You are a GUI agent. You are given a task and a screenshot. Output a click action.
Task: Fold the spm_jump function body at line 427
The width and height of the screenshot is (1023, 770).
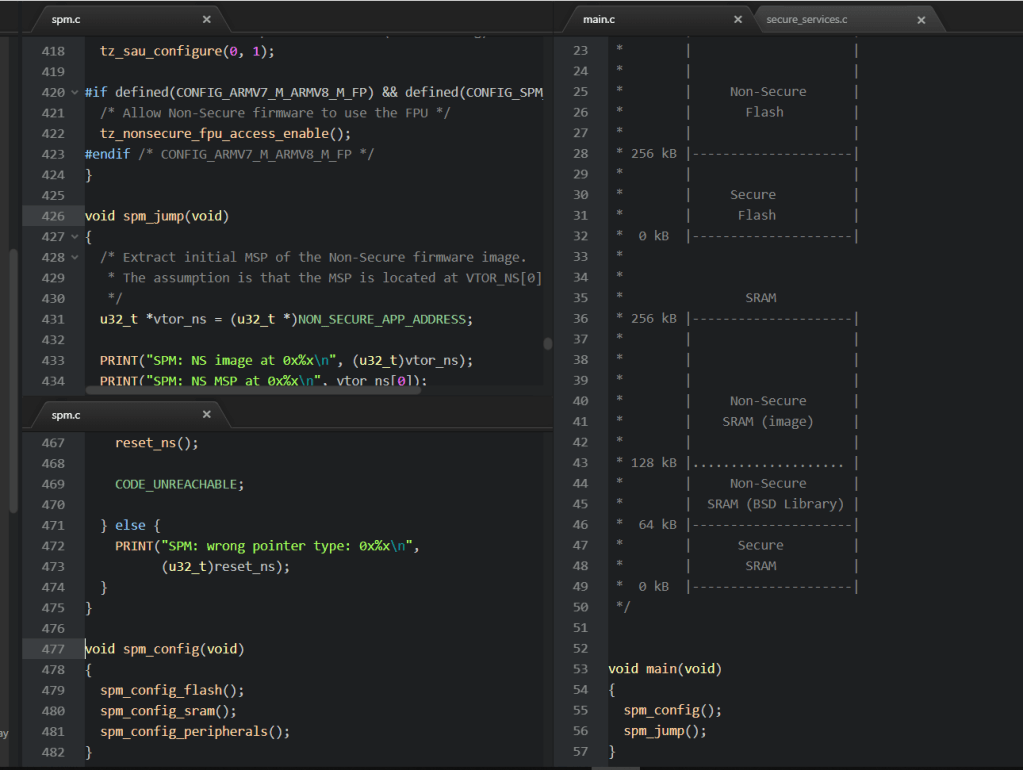pyautogui.click(x=75, y=237)
